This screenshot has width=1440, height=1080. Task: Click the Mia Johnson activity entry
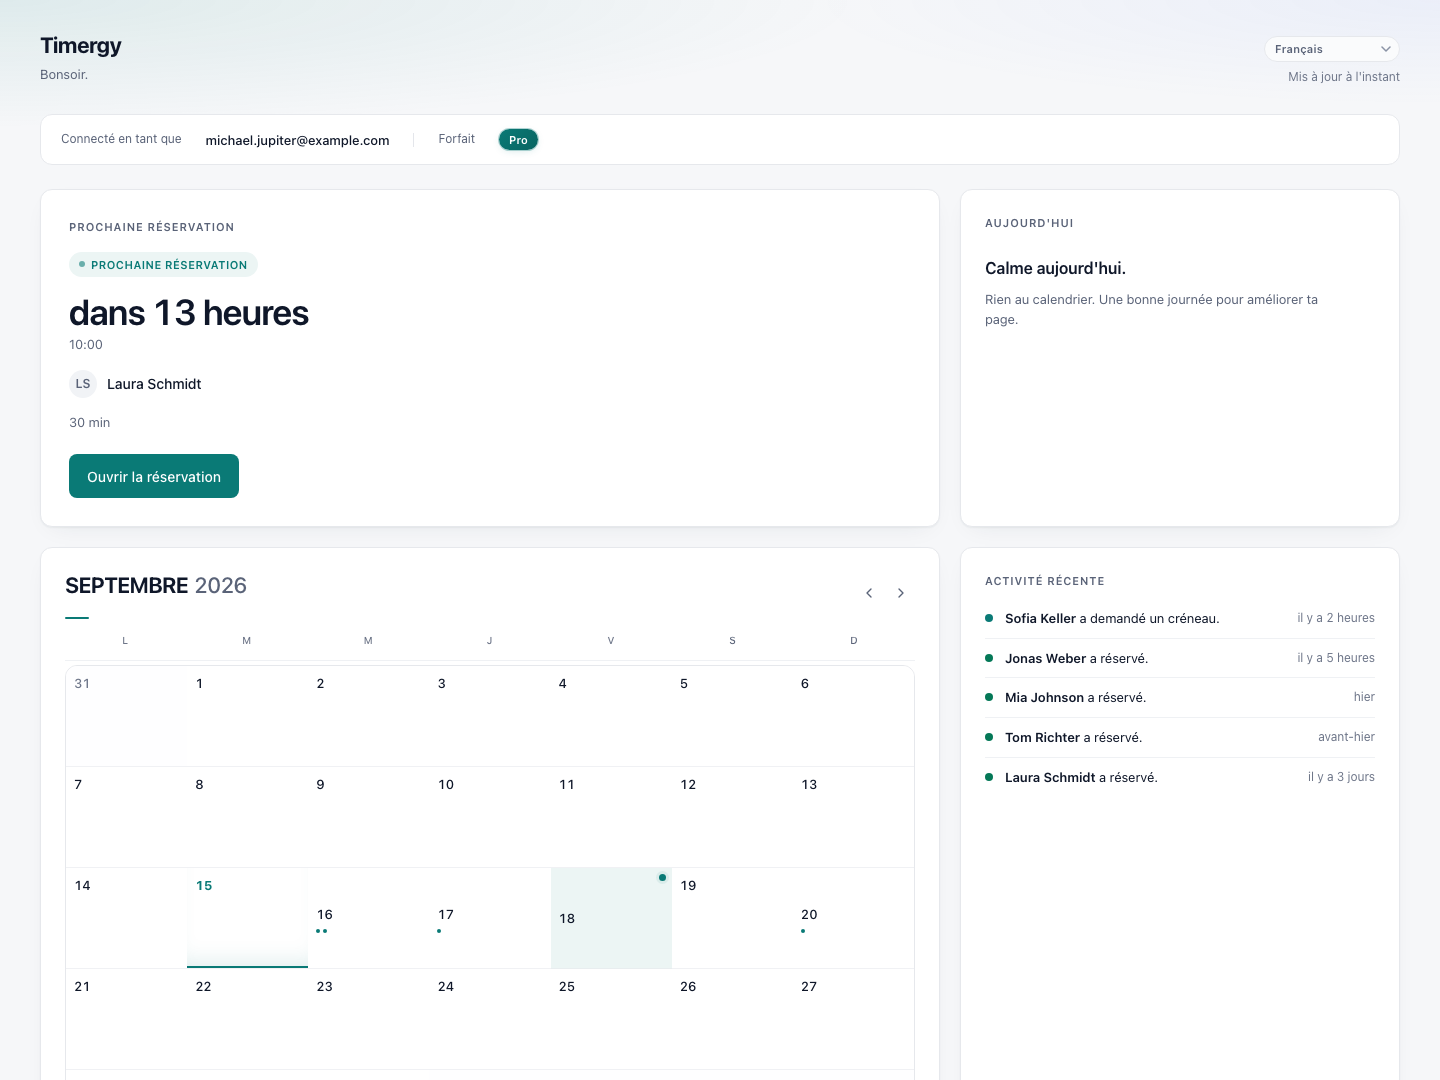(x=1180, y=698)
